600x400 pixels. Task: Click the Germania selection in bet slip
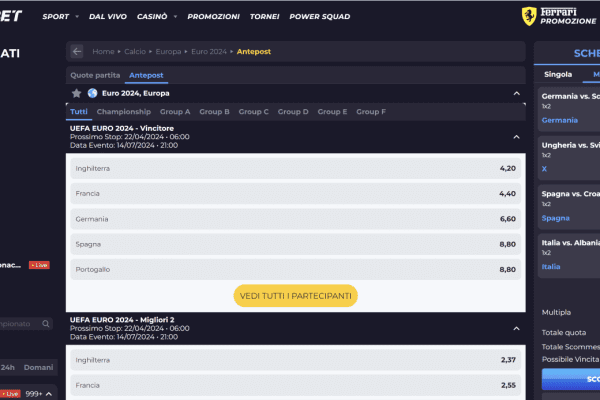pos(559,120)
